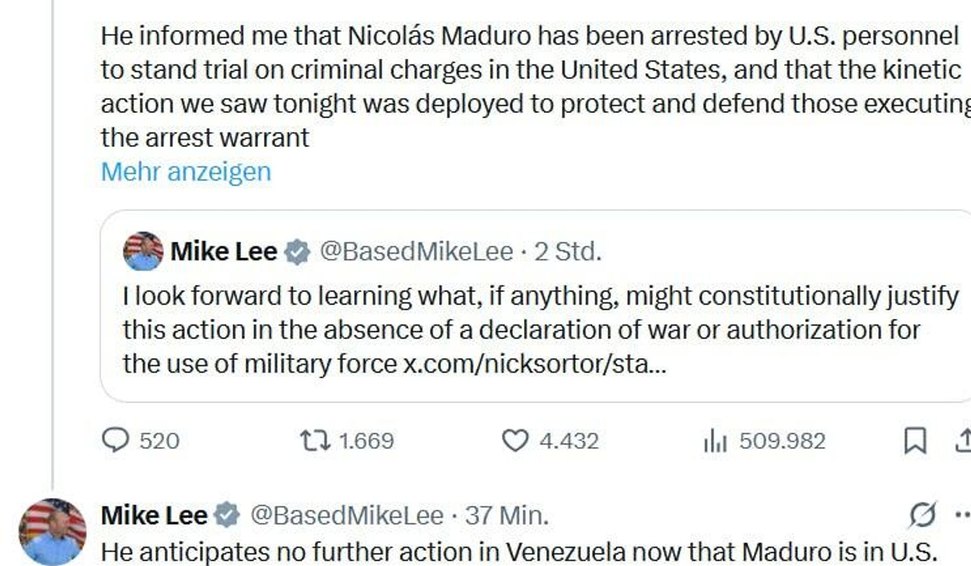Open the x.com/nicksortor link in the quoted post
The height and width of the screenshot is (566, 971).
pyautogui.click(x=535, y=364)
